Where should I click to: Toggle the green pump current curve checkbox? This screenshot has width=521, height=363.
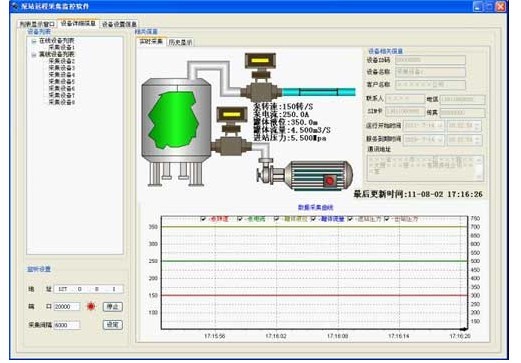(x=239, y=219)
